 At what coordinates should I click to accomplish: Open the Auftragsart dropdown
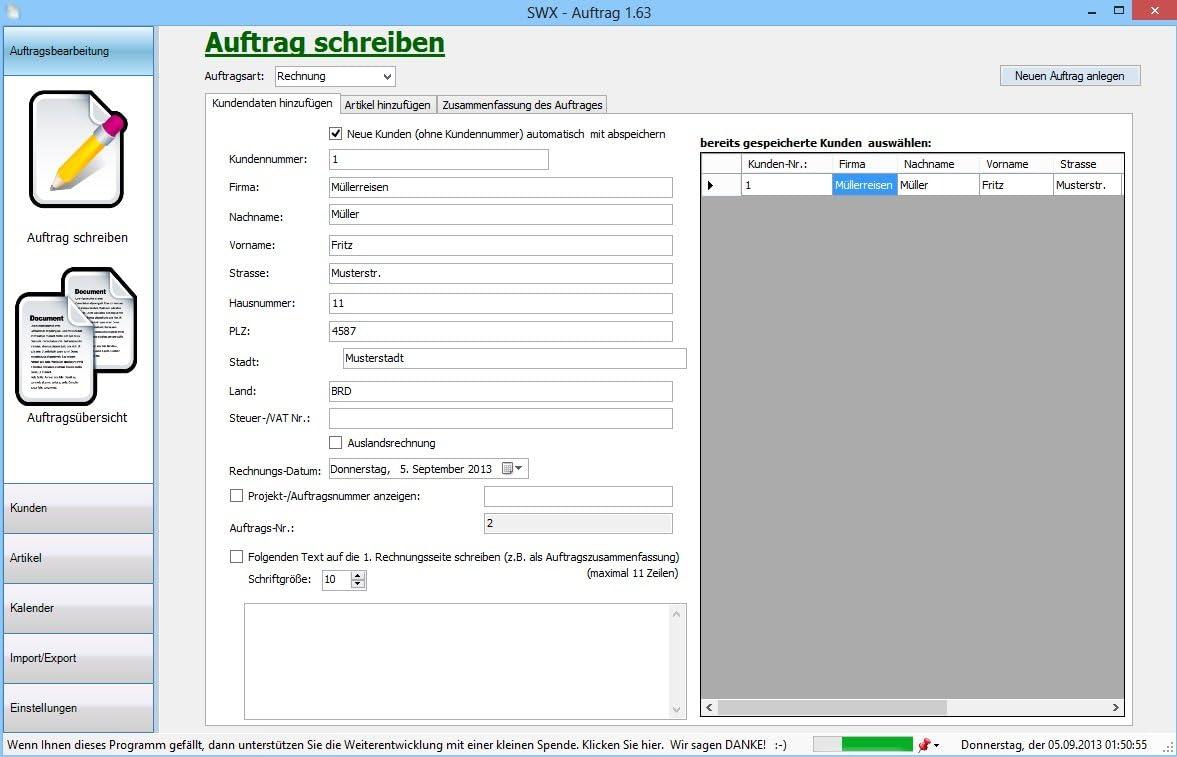point(387,76)
